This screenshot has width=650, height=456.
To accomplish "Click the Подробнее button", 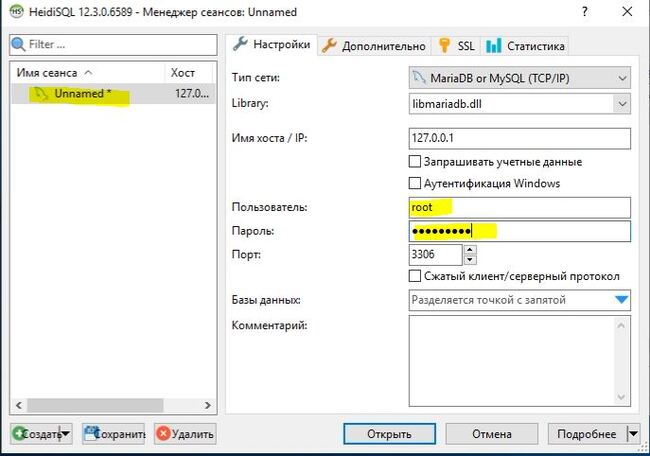I will point(587,434).
